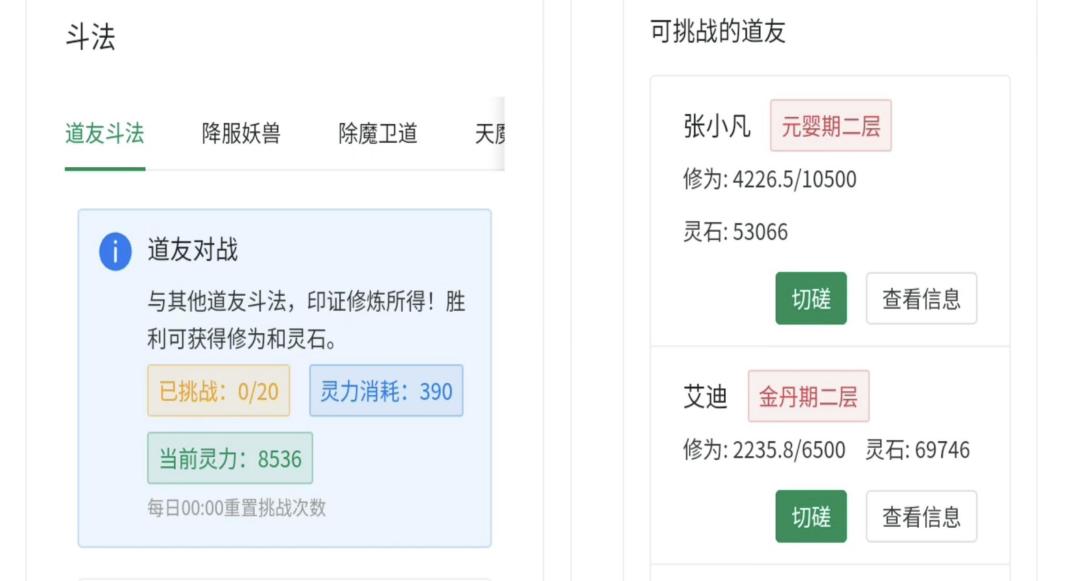Click the name 张小凡
The height and width of the screenshot is (581, 1080).
coord(716,127)
